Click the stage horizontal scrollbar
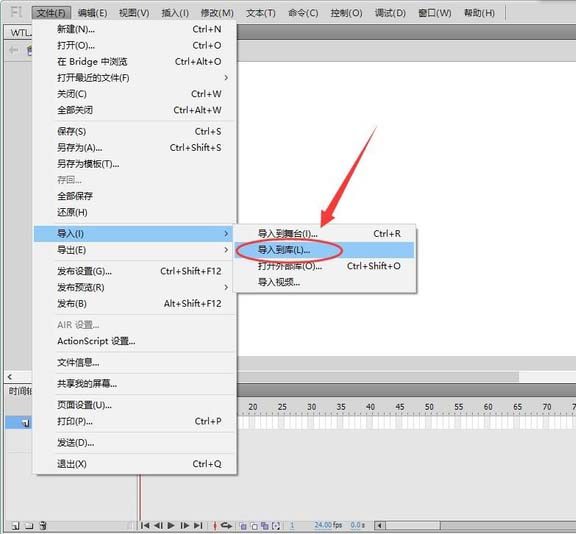The height and width of the screenshot is (534, 576). 378,376
